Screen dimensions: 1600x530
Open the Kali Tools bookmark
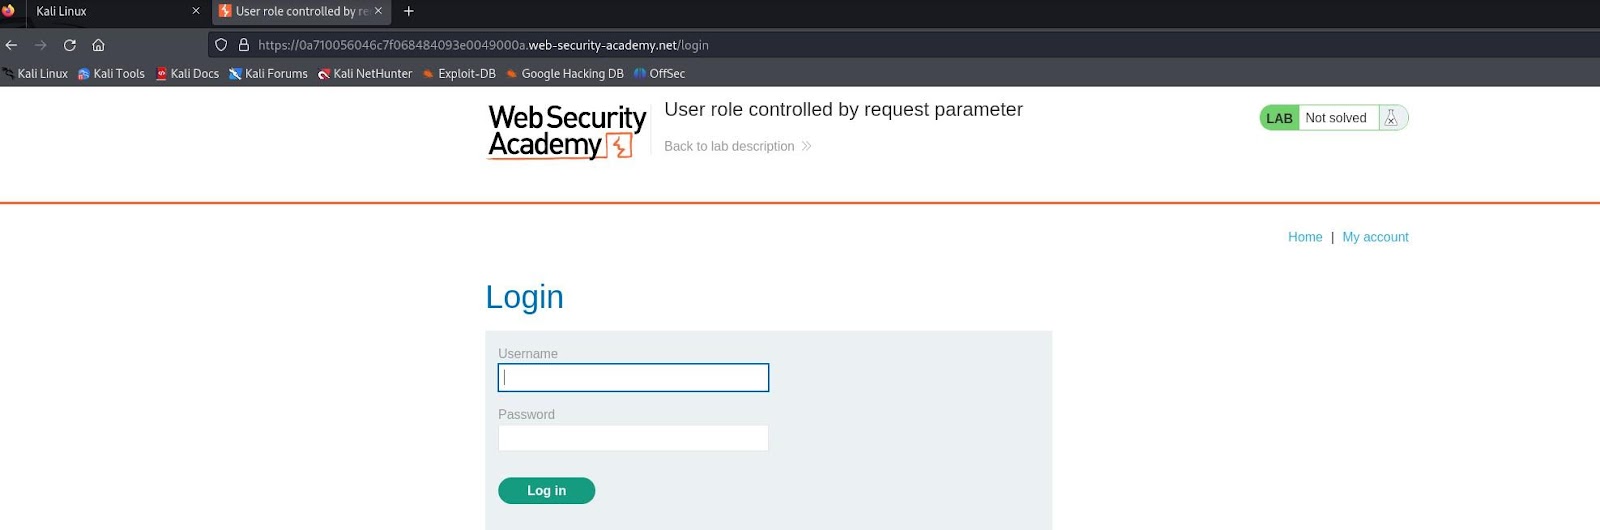(111, 74)
